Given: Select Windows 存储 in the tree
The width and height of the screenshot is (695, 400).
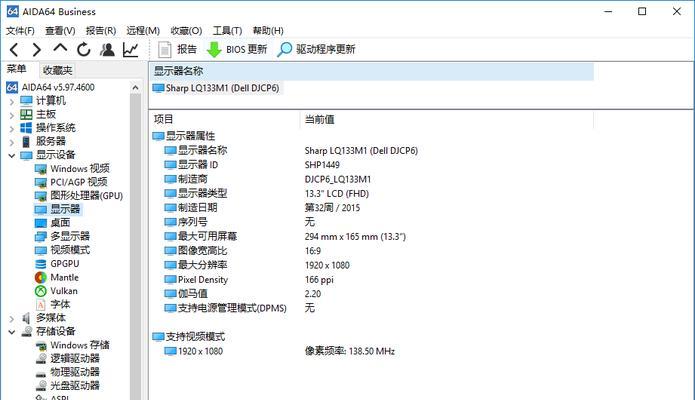Looking at the screenshot, I should click(x=72, y=345).
